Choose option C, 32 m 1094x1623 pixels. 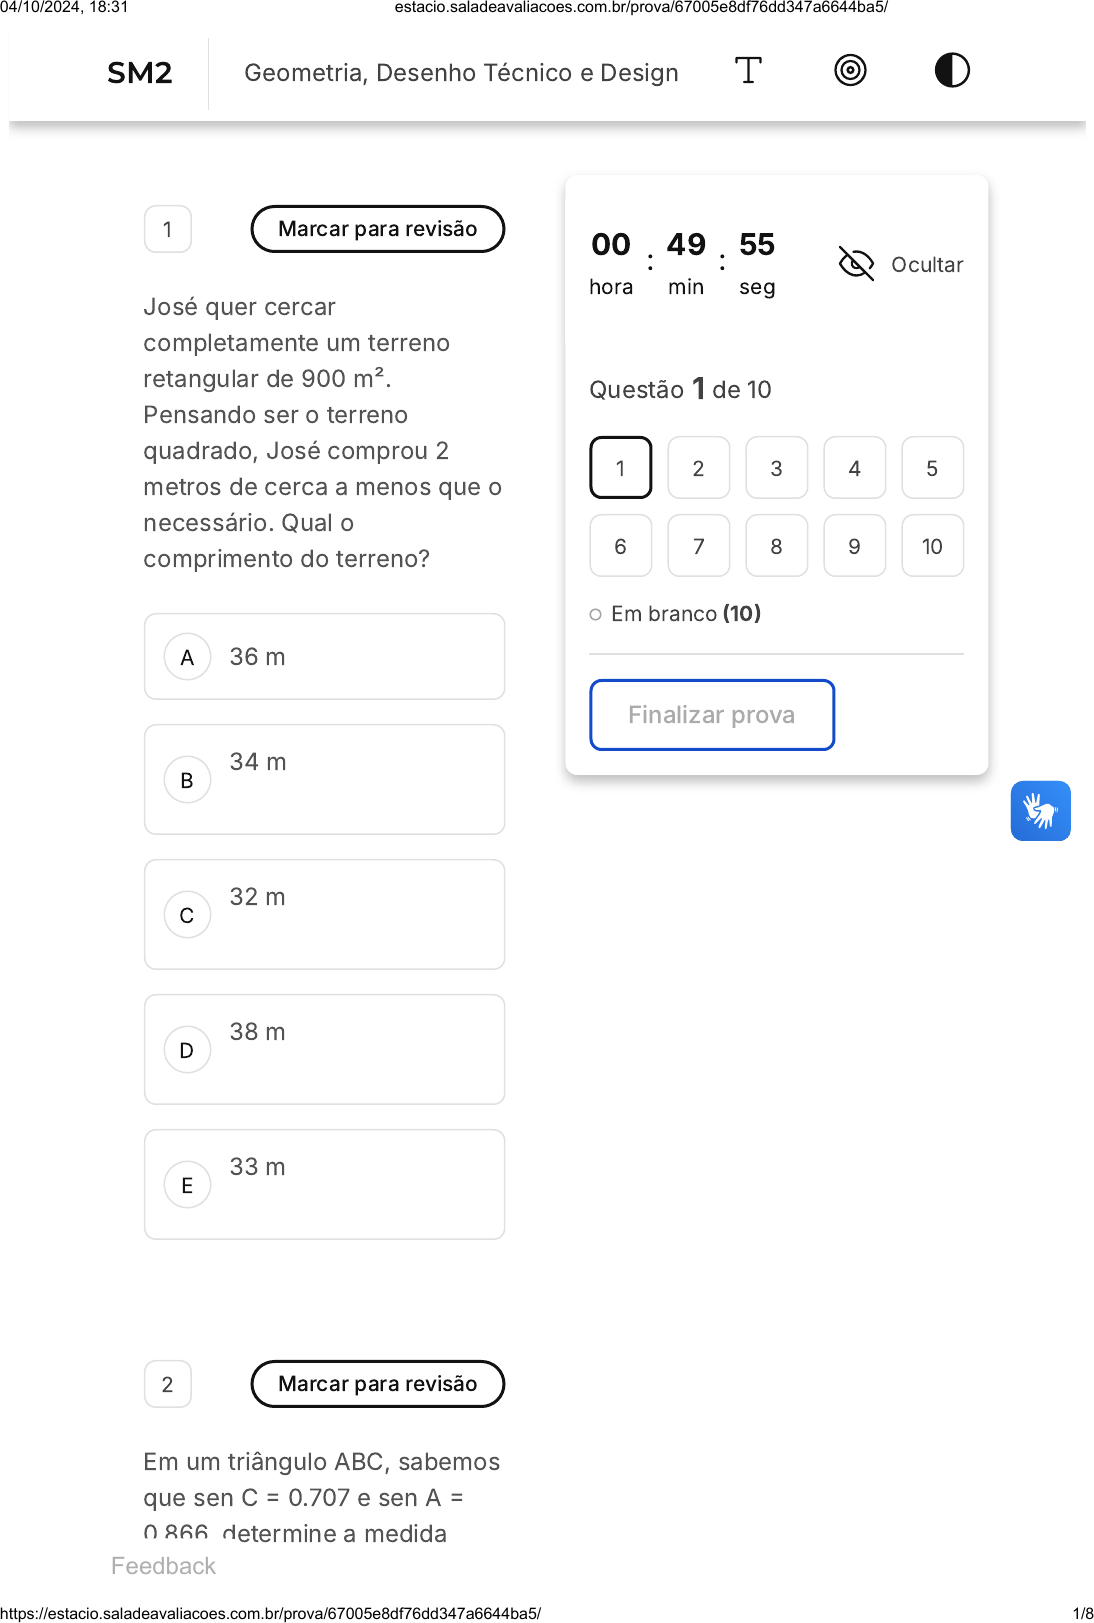(324, 914)
